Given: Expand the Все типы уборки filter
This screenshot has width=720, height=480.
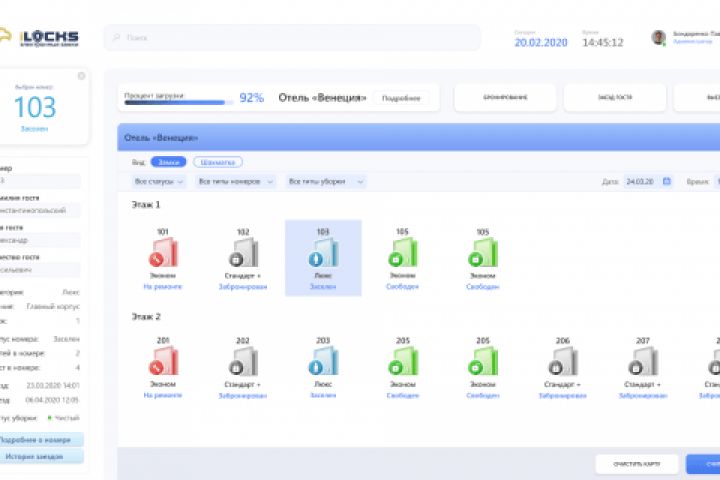Looking at the screenshot, I should [x=326, y=182].
